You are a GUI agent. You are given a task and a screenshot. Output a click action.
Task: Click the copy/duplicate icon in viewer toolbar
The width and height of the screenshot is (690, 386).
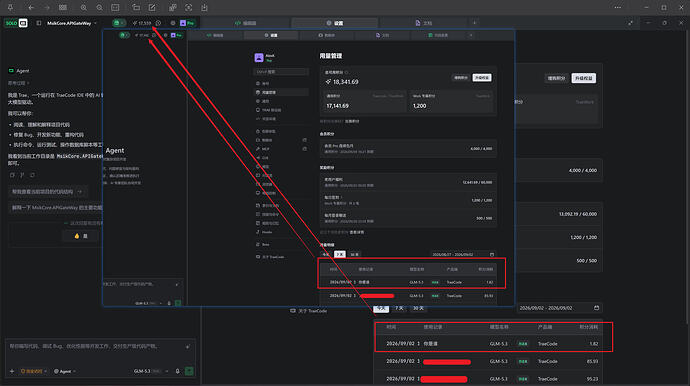pyautogui.click(x=172, y=7)
